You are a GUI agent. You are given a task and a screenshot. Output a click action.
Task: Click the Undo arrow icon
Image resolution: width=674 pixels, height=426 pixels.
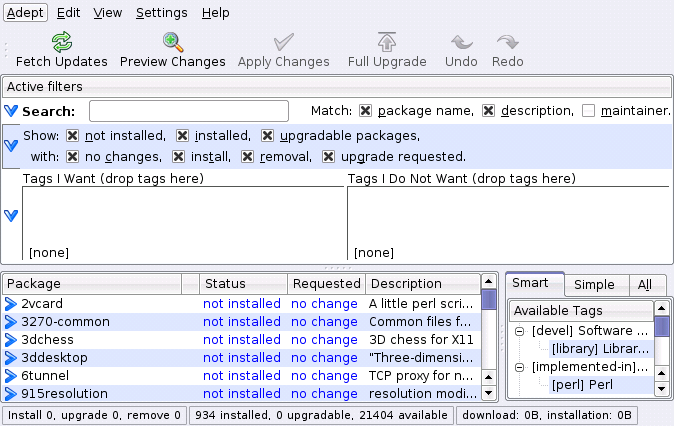point(461,42)
